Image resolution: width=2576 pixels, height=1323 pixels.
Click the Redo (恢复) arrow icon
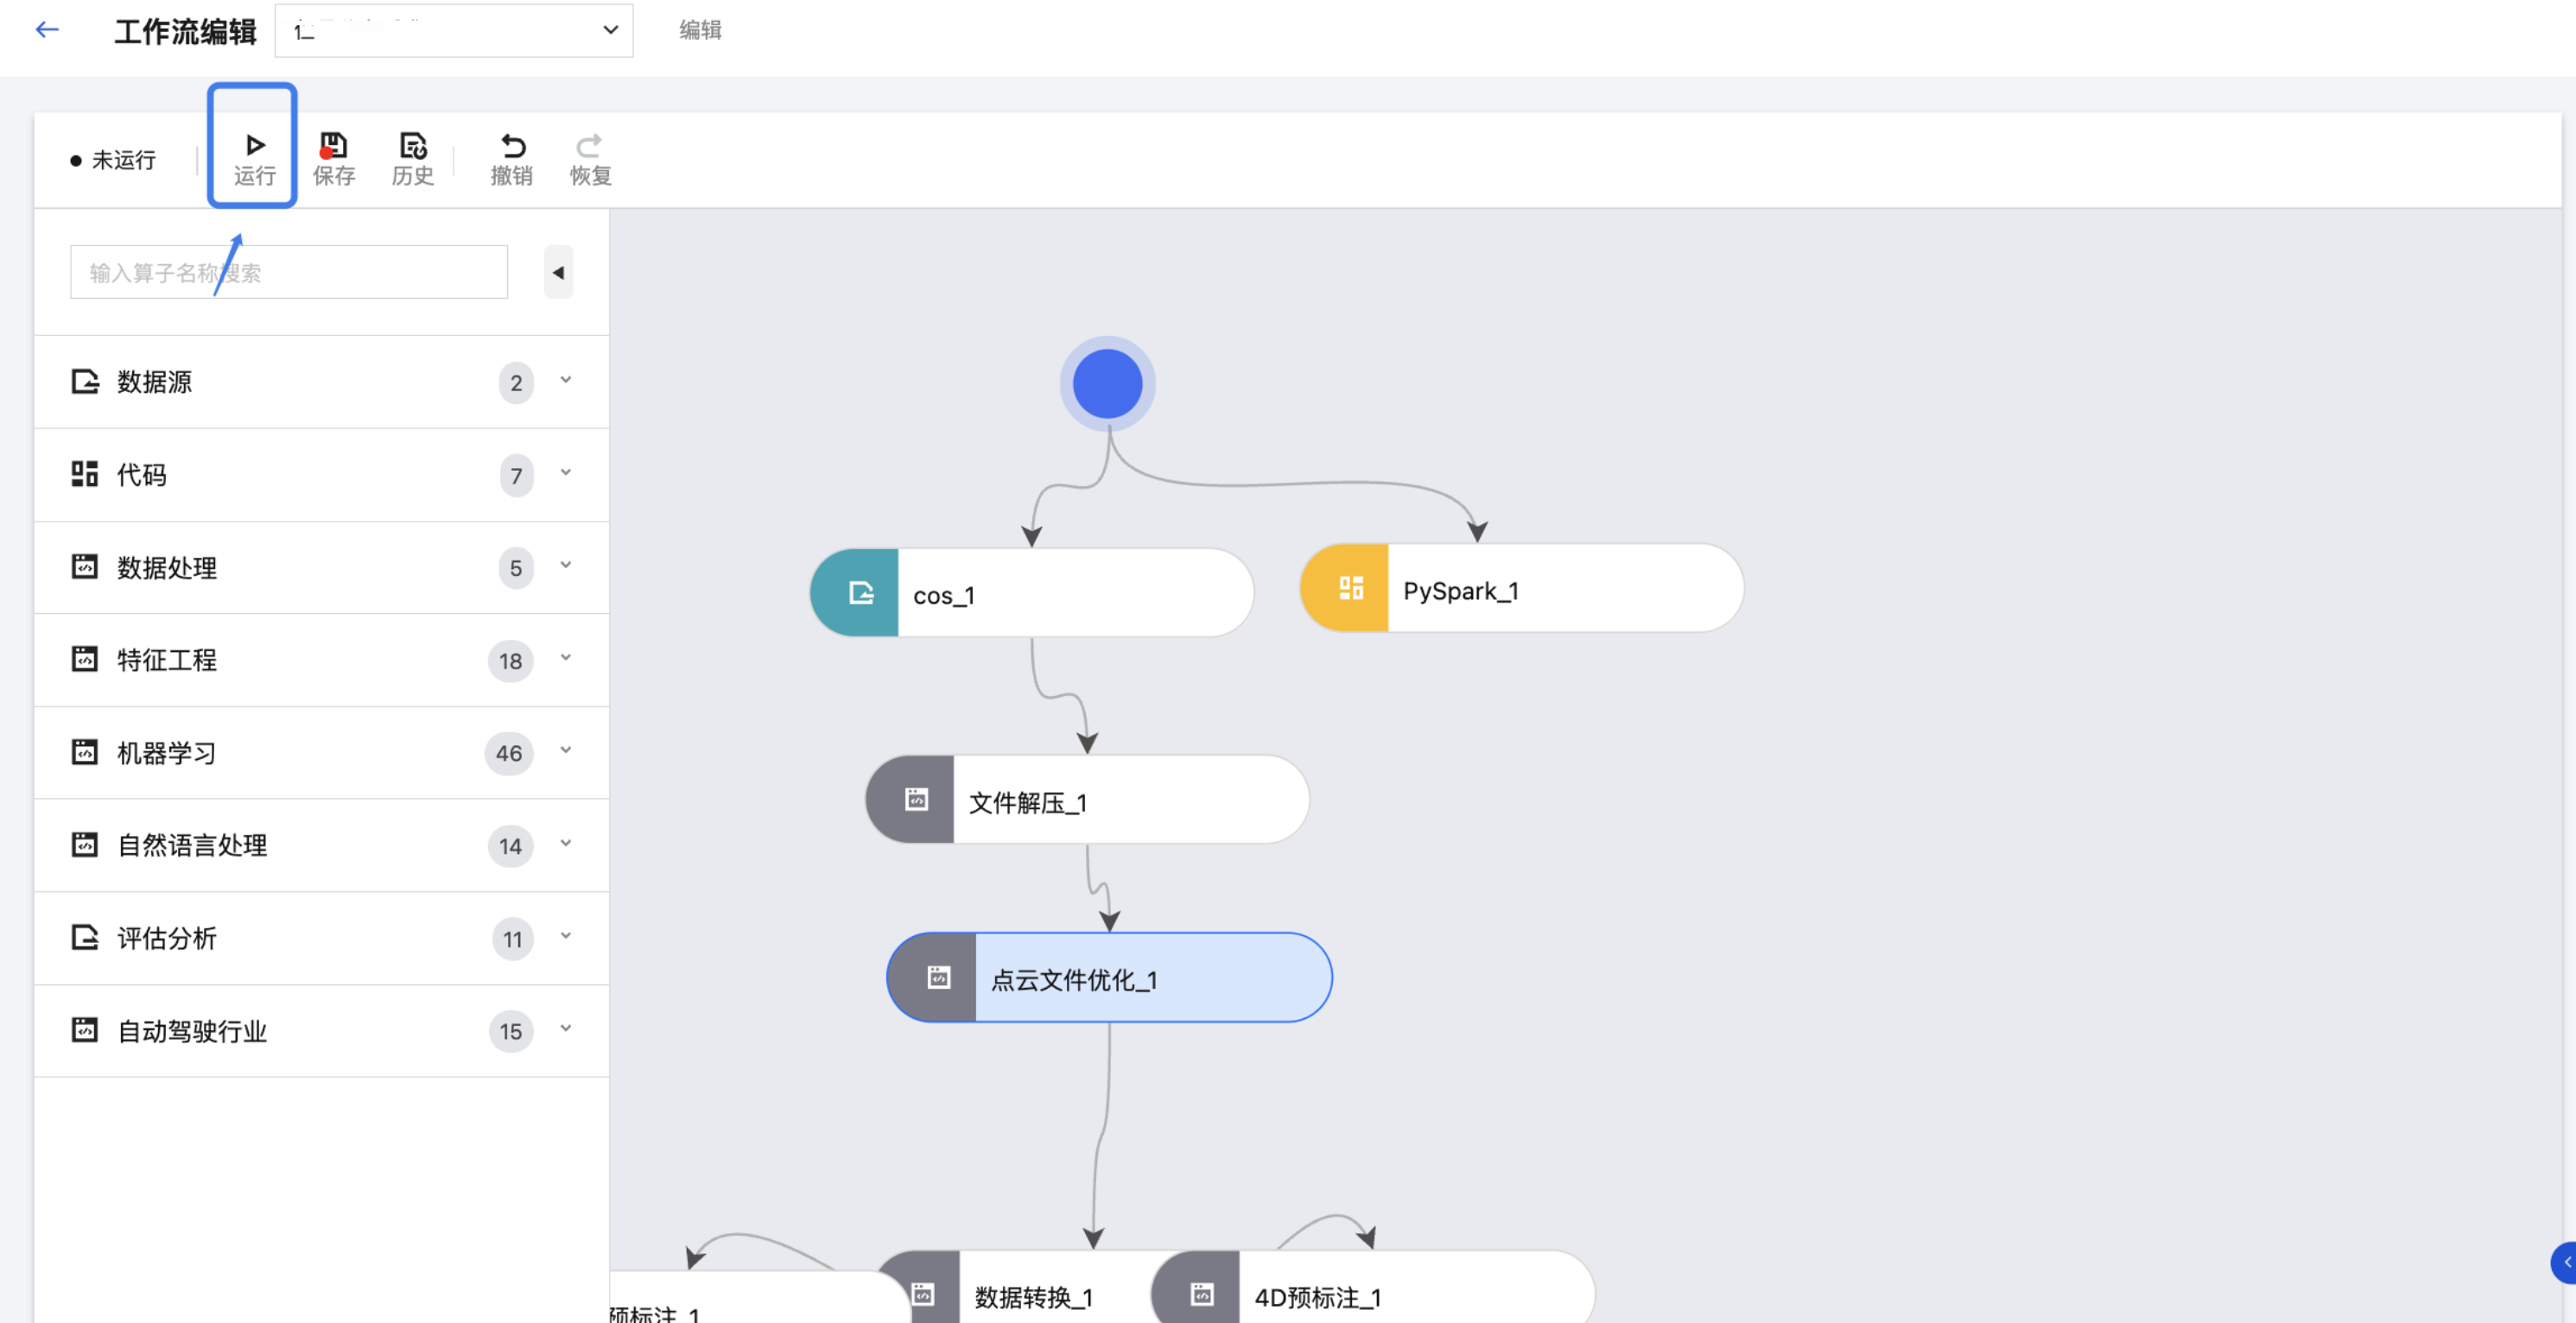(x=590, y=146)
